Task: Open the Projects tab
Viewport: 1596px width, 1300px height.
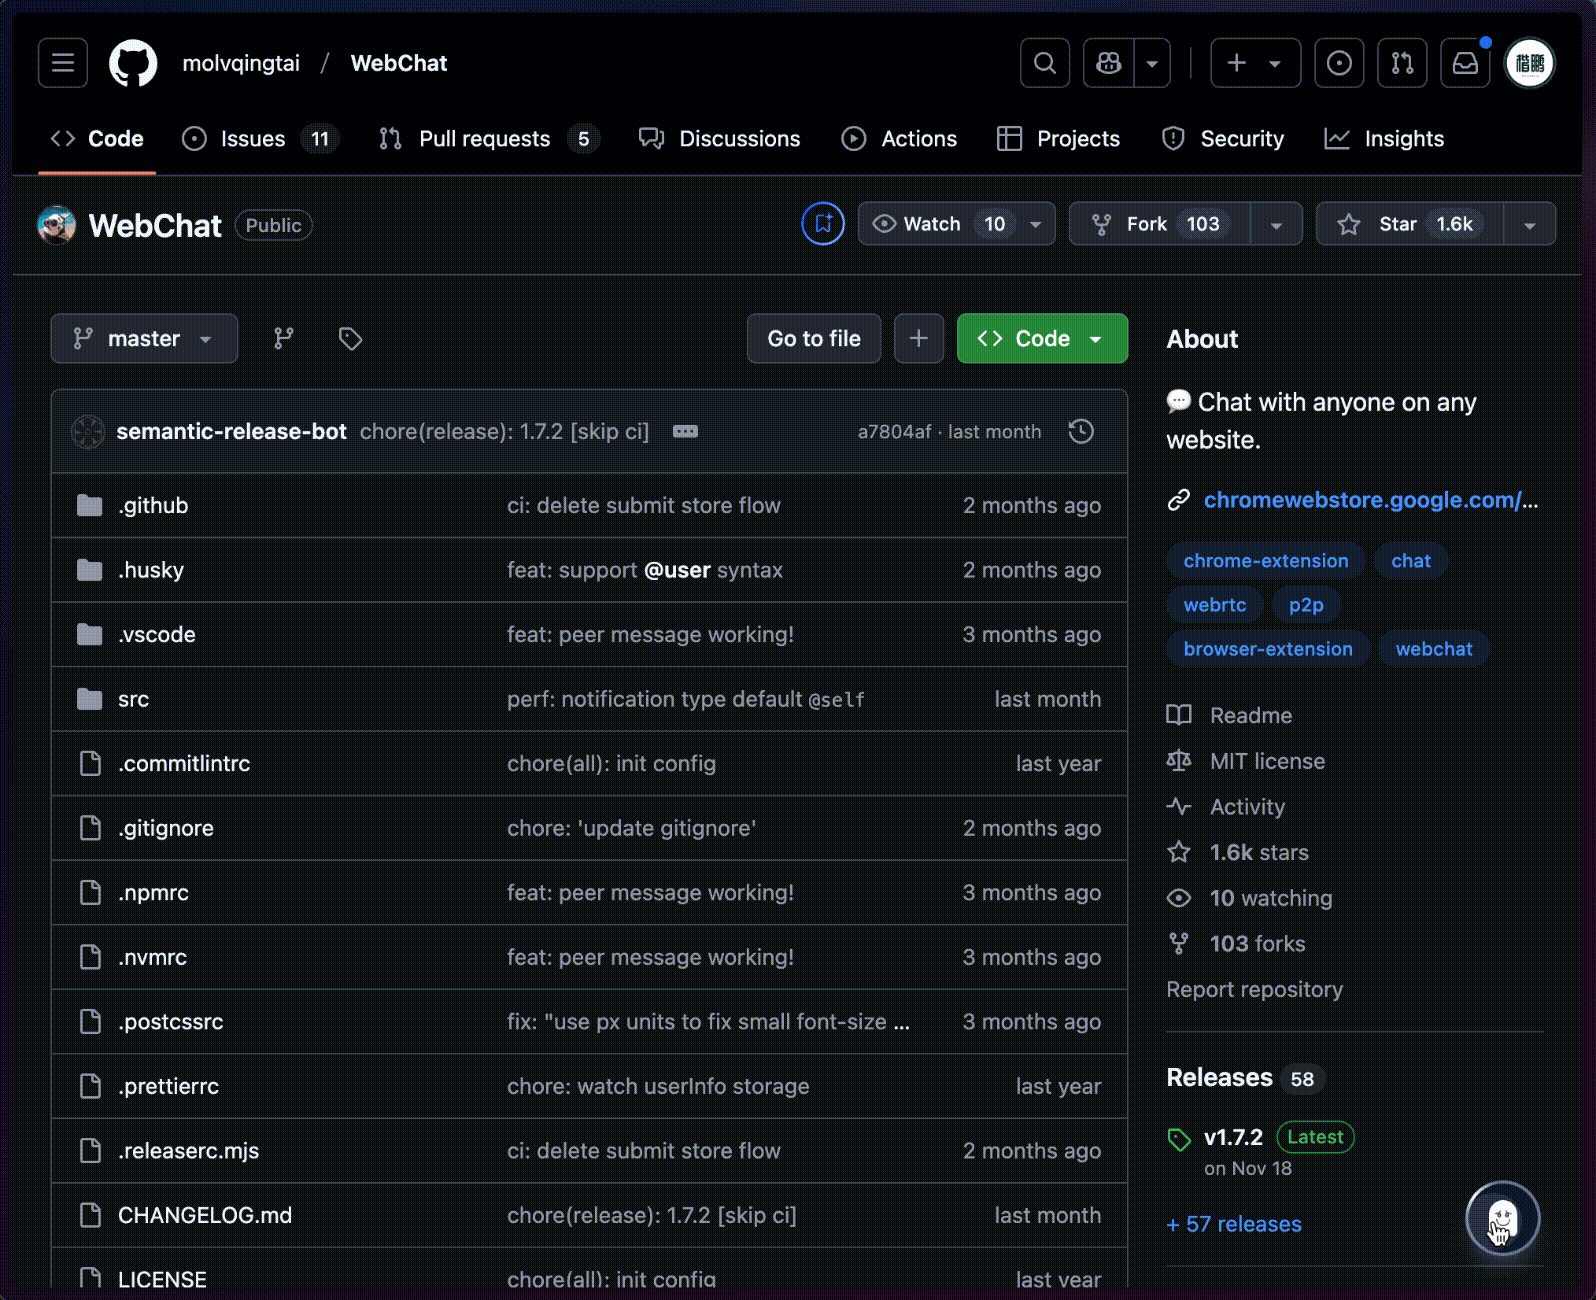Action: coord(1059,139)
